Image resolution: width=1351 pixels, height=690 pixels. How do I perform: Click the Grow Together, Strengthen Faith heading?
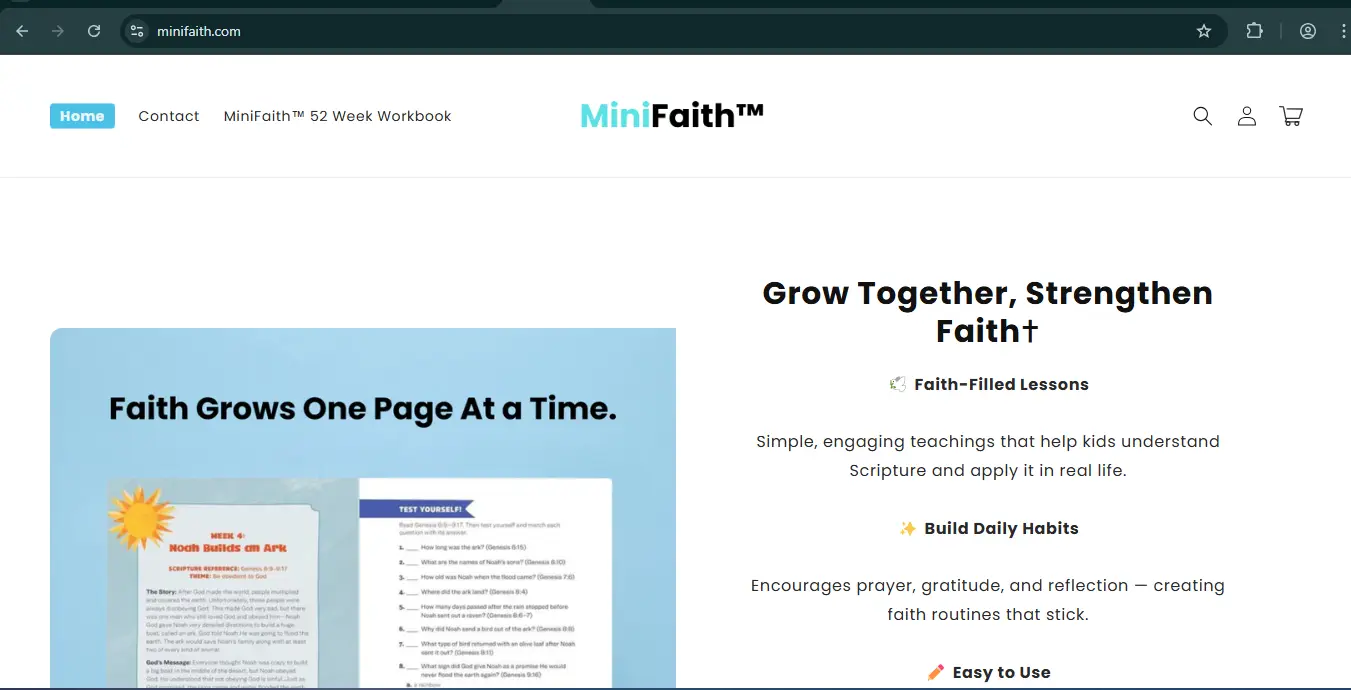tap(987, 311)
